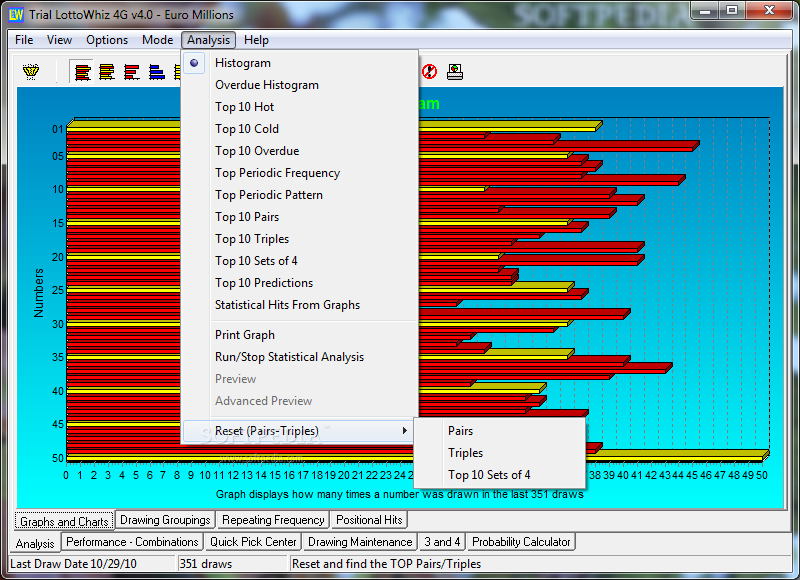The height and width of the screenshot is (580, 800).
Task: Choose Triples in the Reset submenu
Action: coord(500,452)
